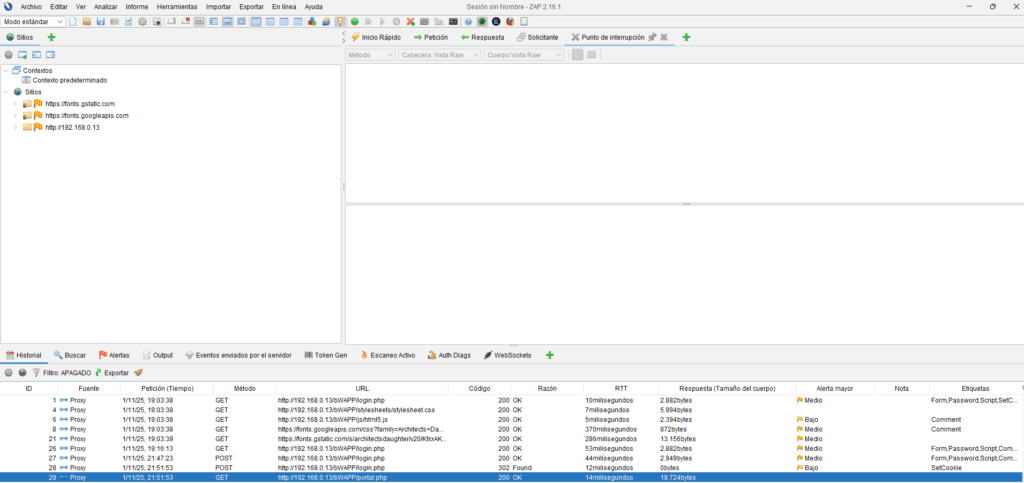
Task: Open the Cabecera: Vista Raw dropdown
Action: click(x=438, y=55)
